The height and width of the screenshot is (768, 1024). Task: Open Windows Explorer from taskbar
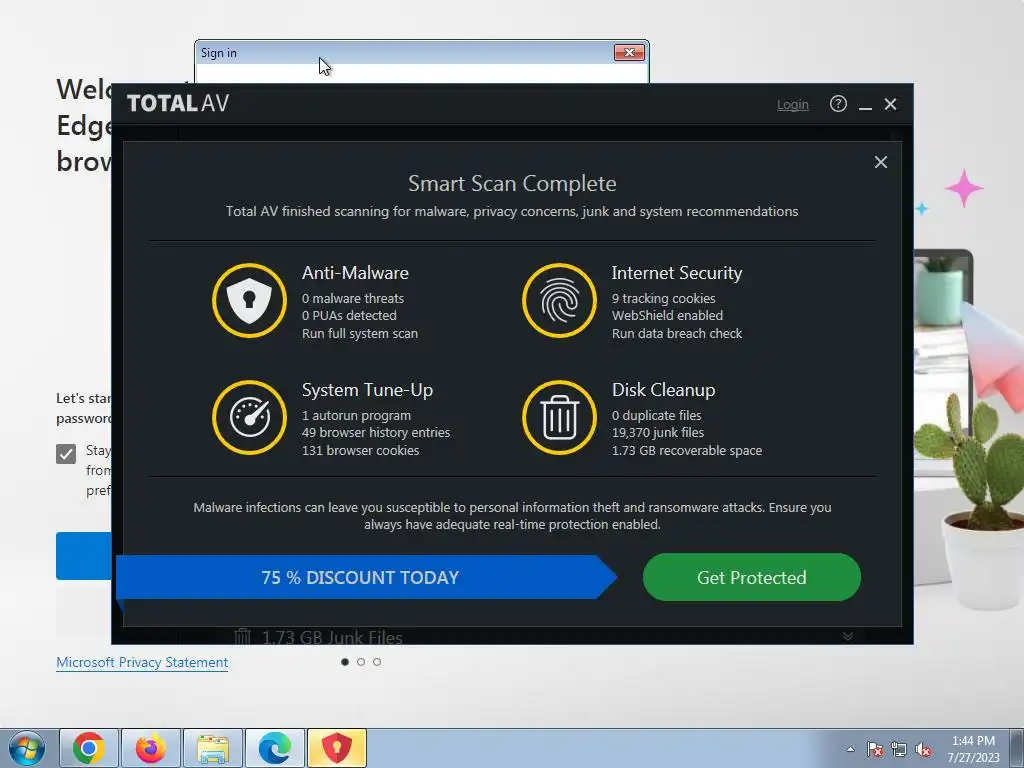click(x=213, y=748)
